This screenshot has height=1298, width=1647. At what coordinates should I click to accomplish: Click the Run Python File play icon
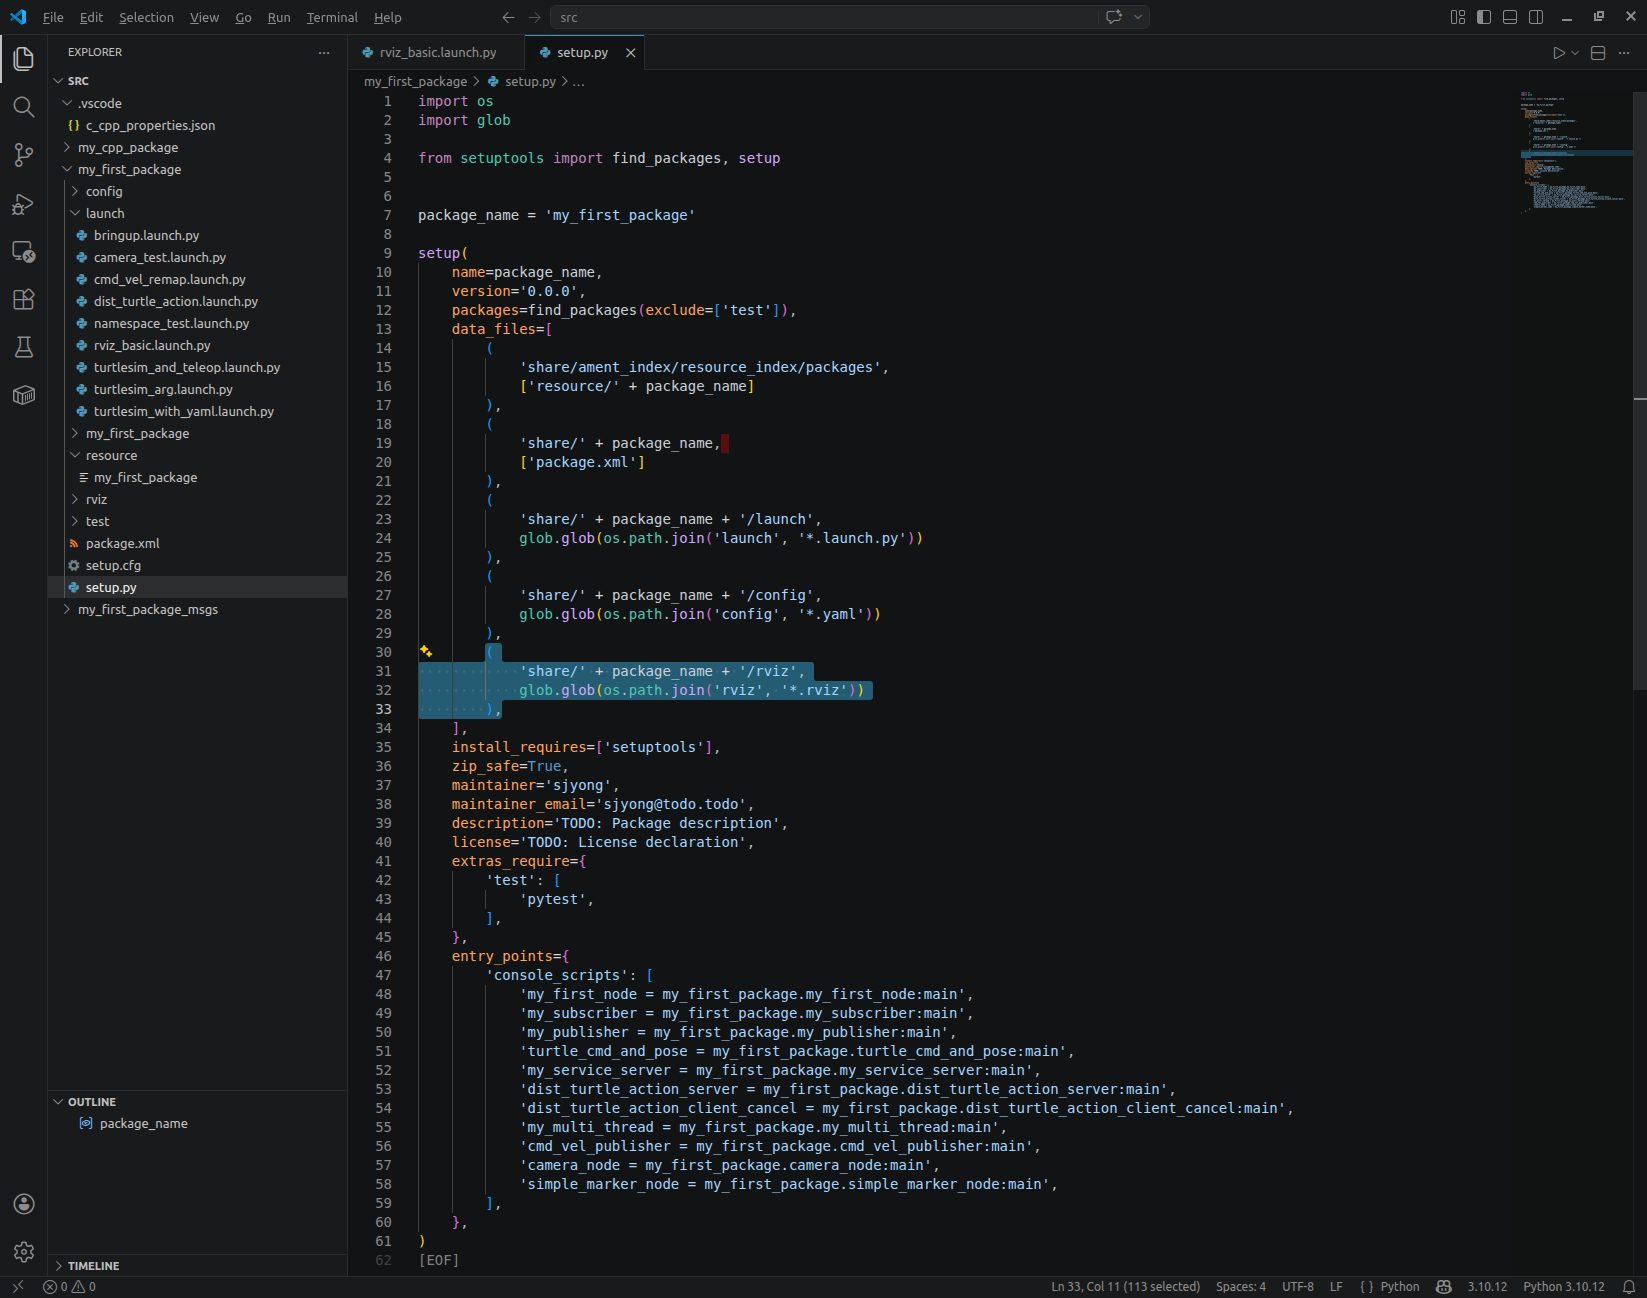[x=1558, y=53]
